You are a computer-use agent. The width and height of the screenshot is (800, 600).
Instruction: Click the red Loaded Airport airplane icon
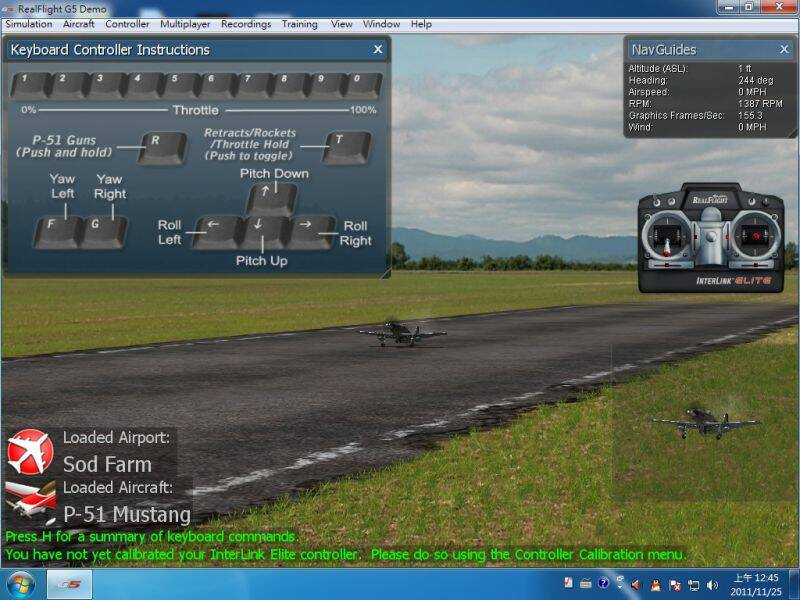pos(30,452)
